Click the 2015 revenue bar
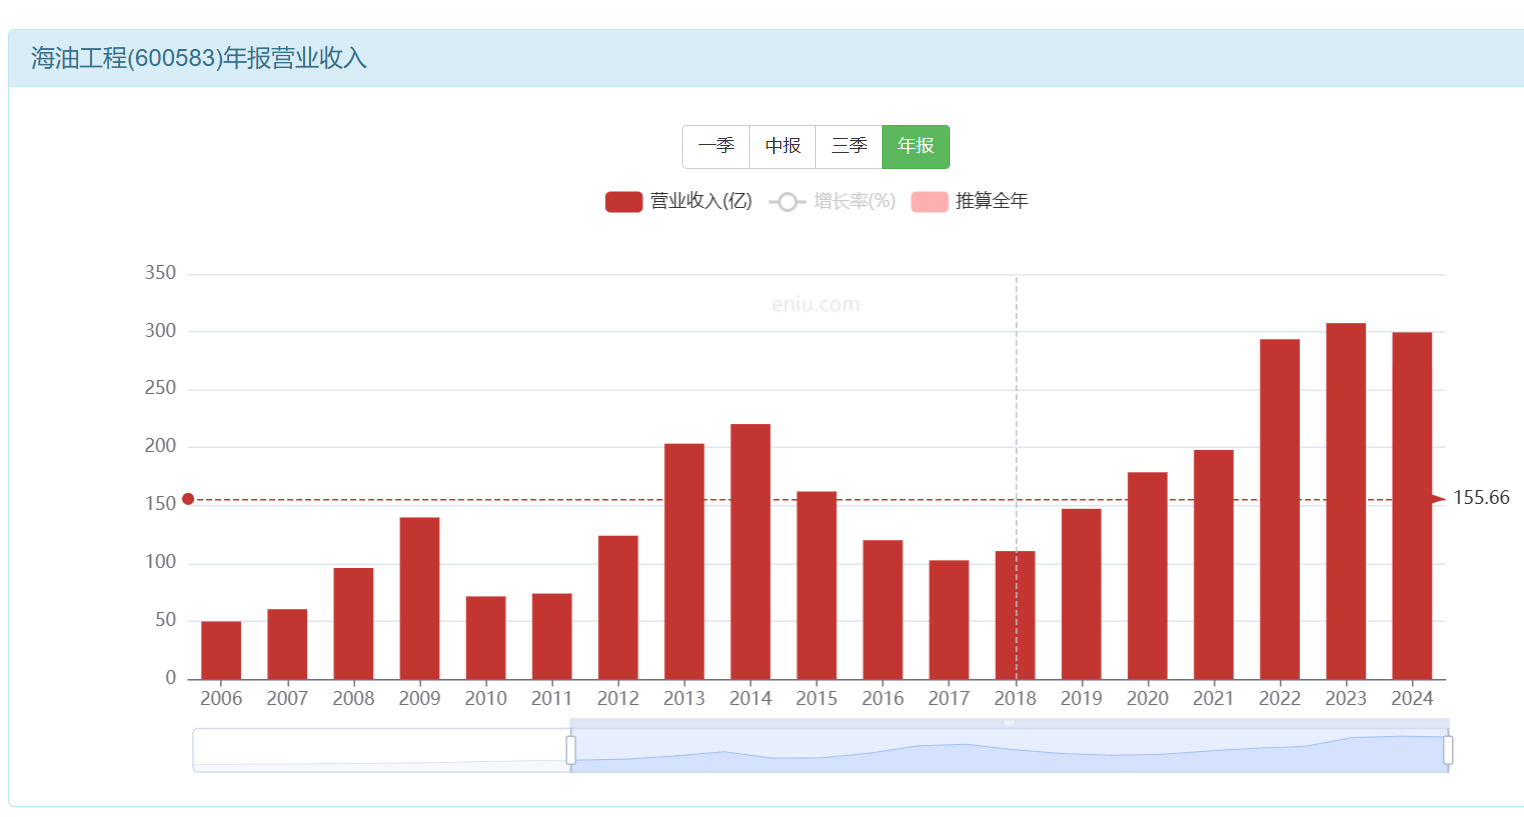The image size is (1524, 817). (817, 585)
